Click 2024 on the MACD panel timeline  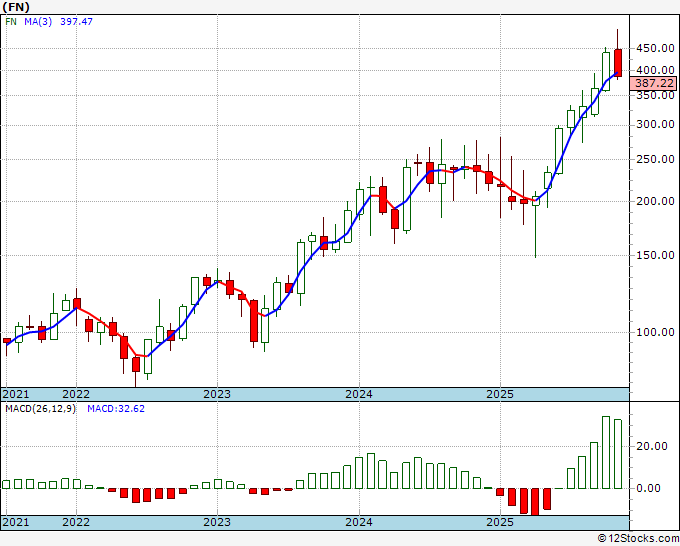pos(359,522)
